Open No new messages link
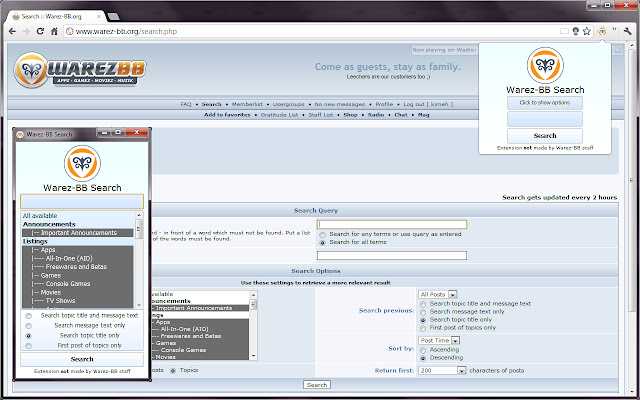The height and width of the screenshot is (400, 640). click(340, 104)
